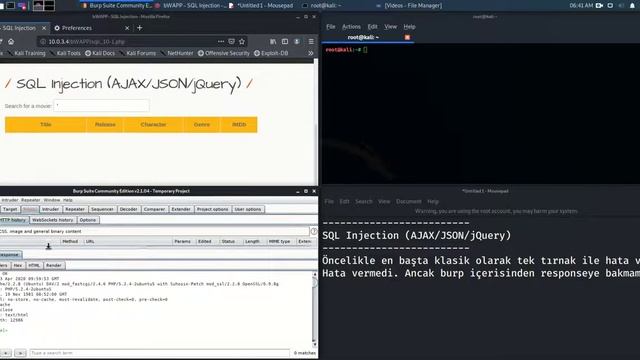Open Exploit-DB bookmark
Screen dimensions: 640x360
271,53
